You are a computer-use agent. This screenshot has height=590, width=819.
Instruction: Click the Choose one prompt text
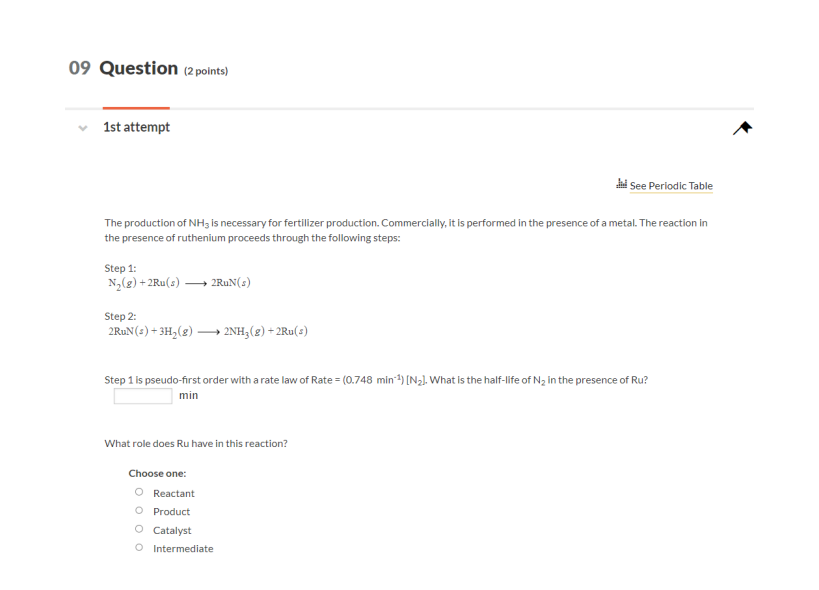pos(157,474)
